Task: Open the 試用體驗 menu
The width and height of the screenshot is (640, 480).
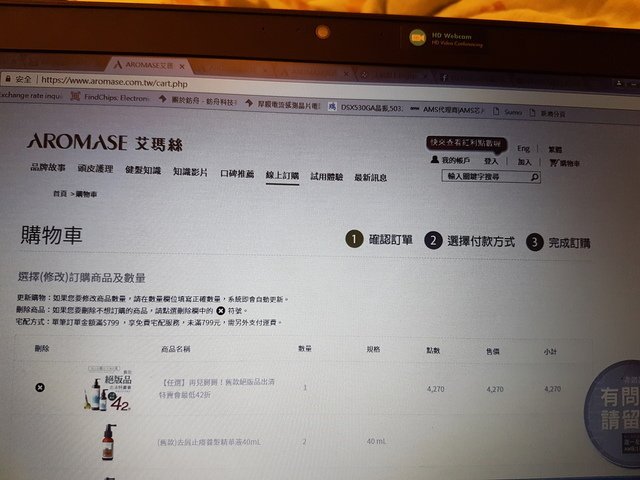Action: pos(327,176)
